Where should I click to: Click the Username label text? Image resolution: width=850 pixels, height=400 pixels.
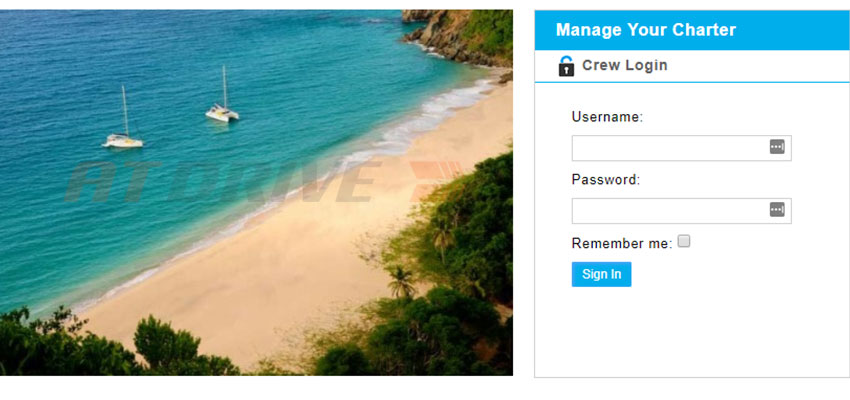pyautogui.click(x=607, y=117)
